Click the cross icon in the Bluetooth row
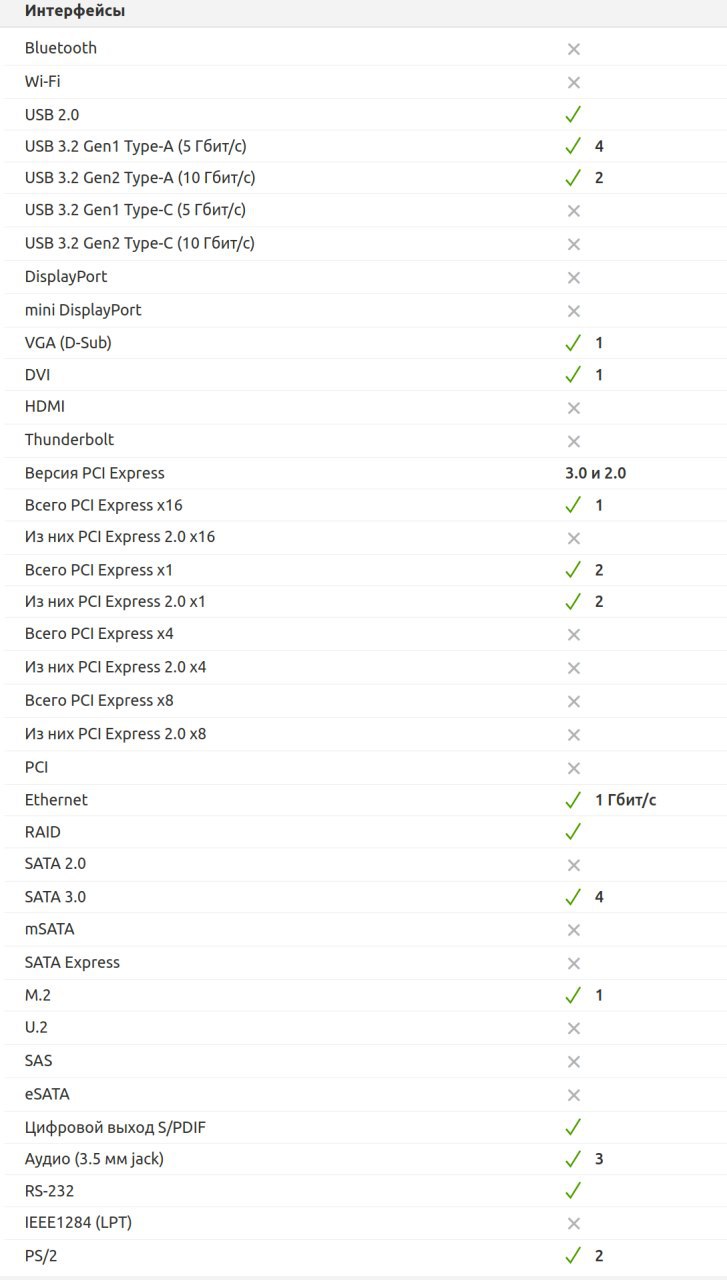 click(x=574, y=48)
